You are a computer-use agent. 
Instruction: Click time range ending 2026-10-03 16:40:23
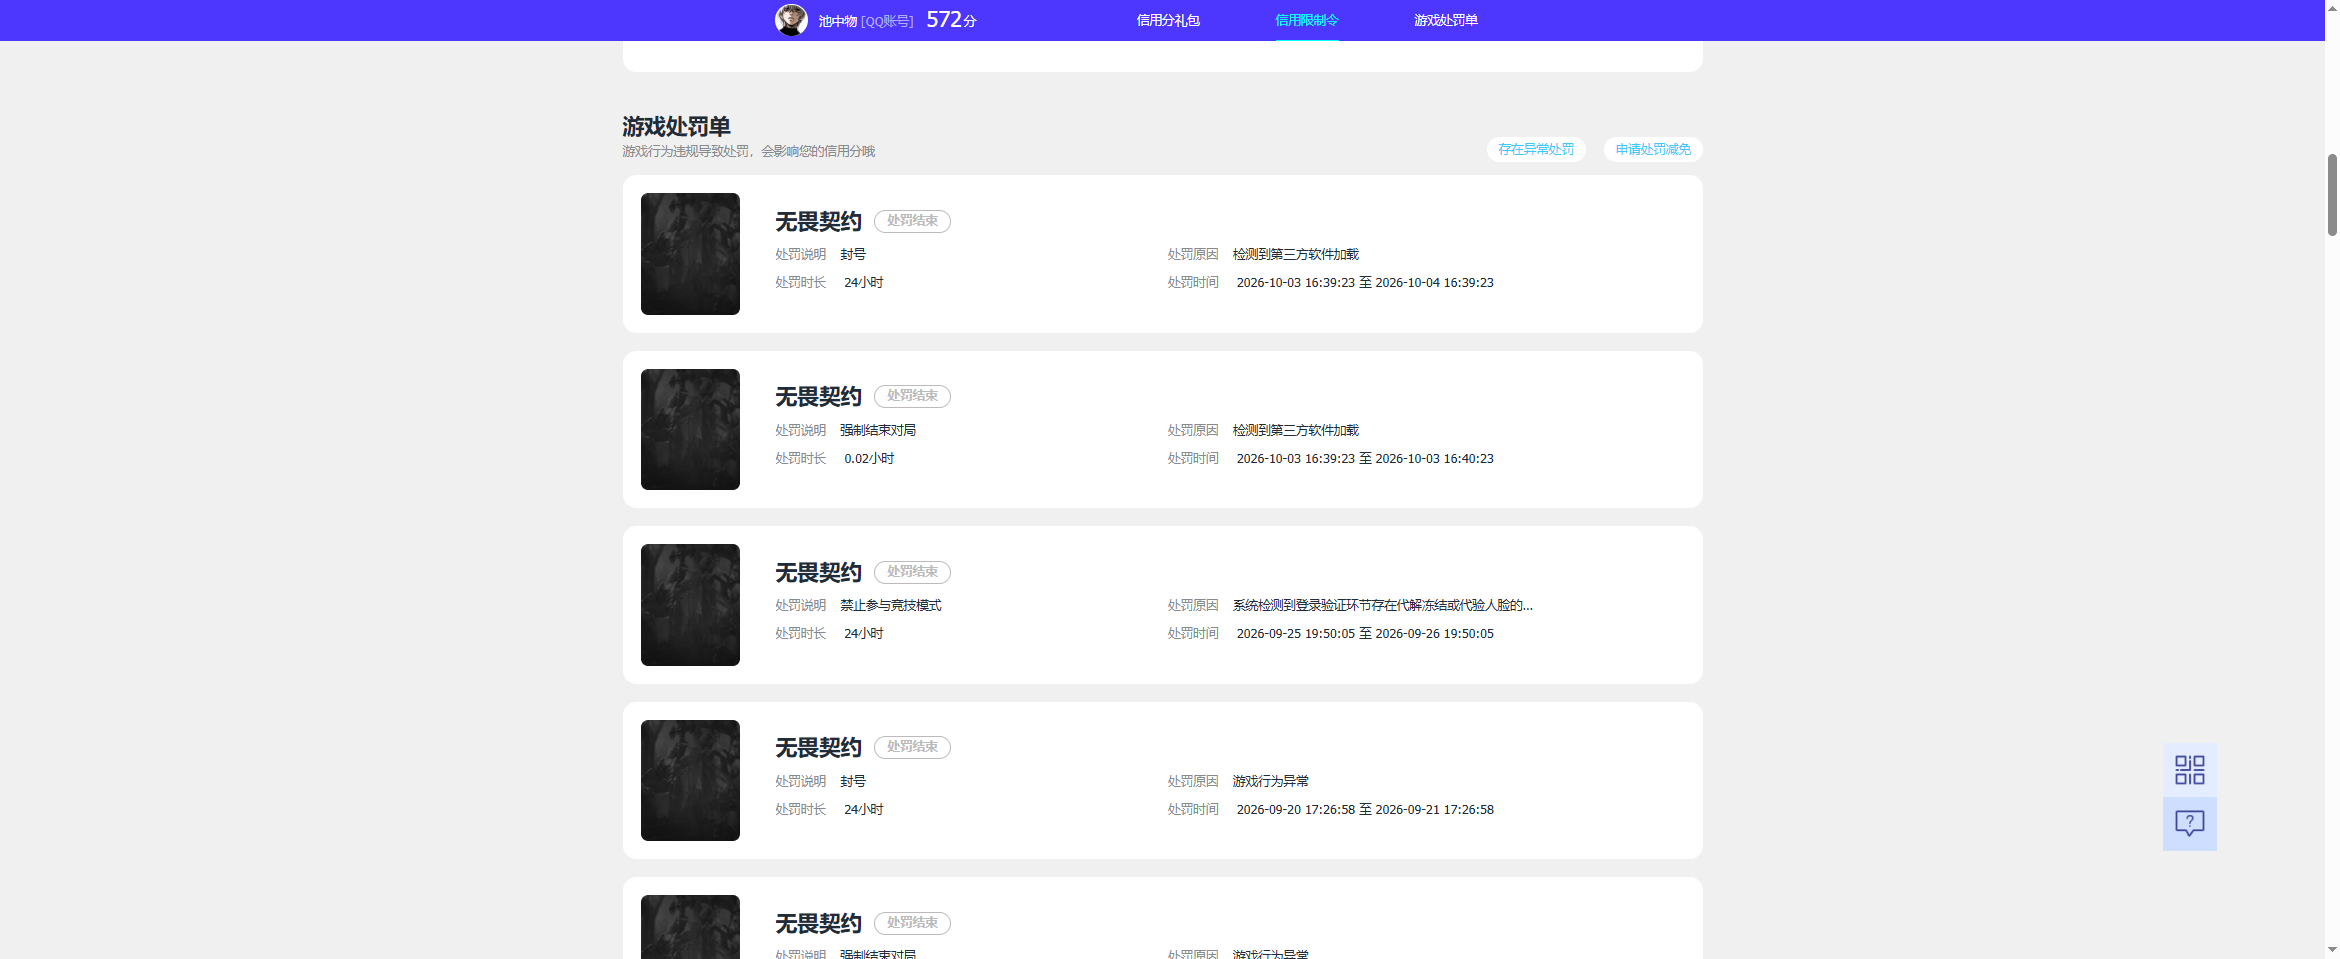click(1365, 459)
